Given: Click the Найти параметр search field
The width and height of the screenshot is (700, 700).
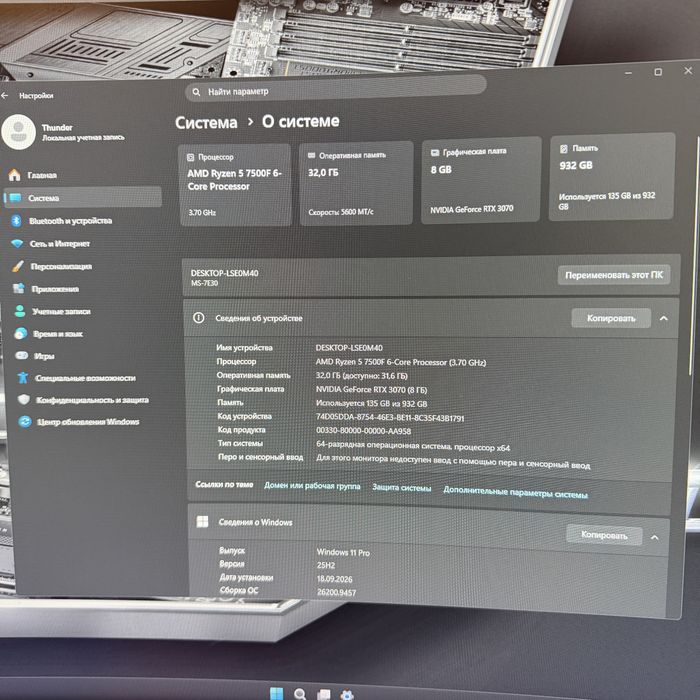Looking at the screenshot, I should [x=336, y=89].
